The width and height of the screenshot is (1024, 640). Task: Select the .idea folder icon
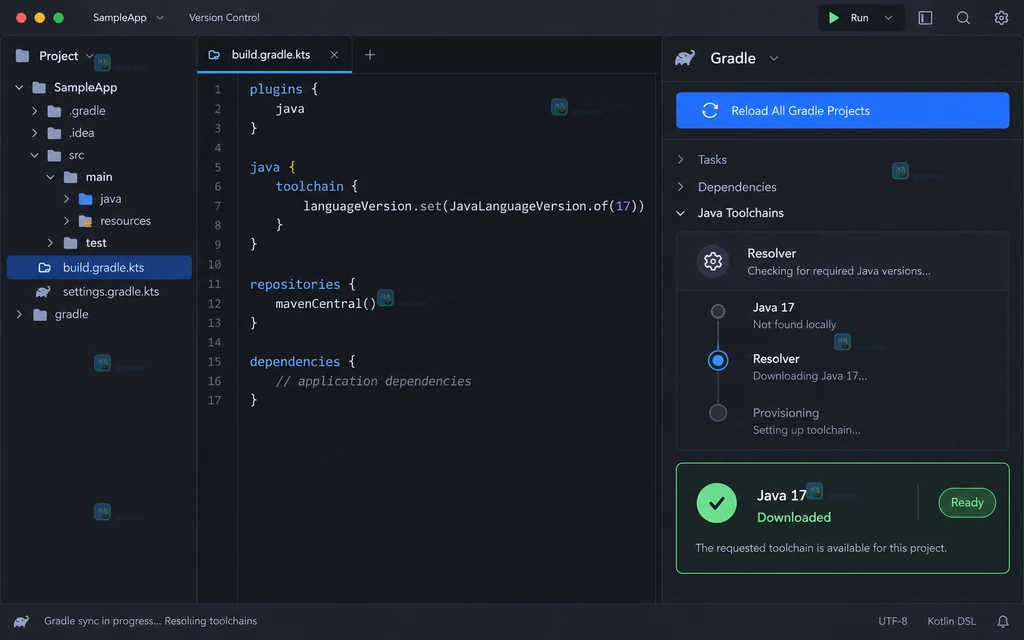54,133
